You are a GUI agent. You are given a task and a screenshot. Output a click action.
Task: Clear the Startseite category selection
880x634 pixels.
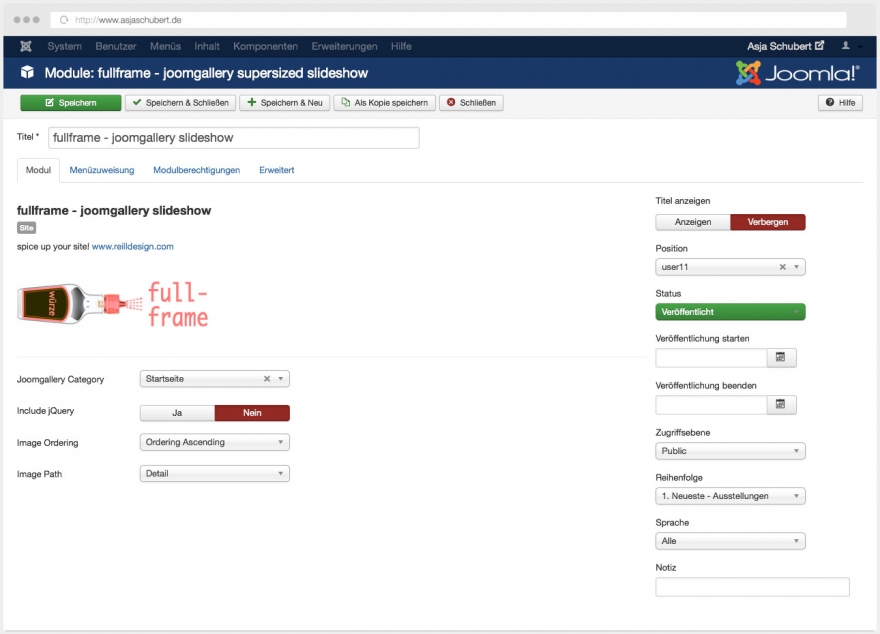coord(267,379)
